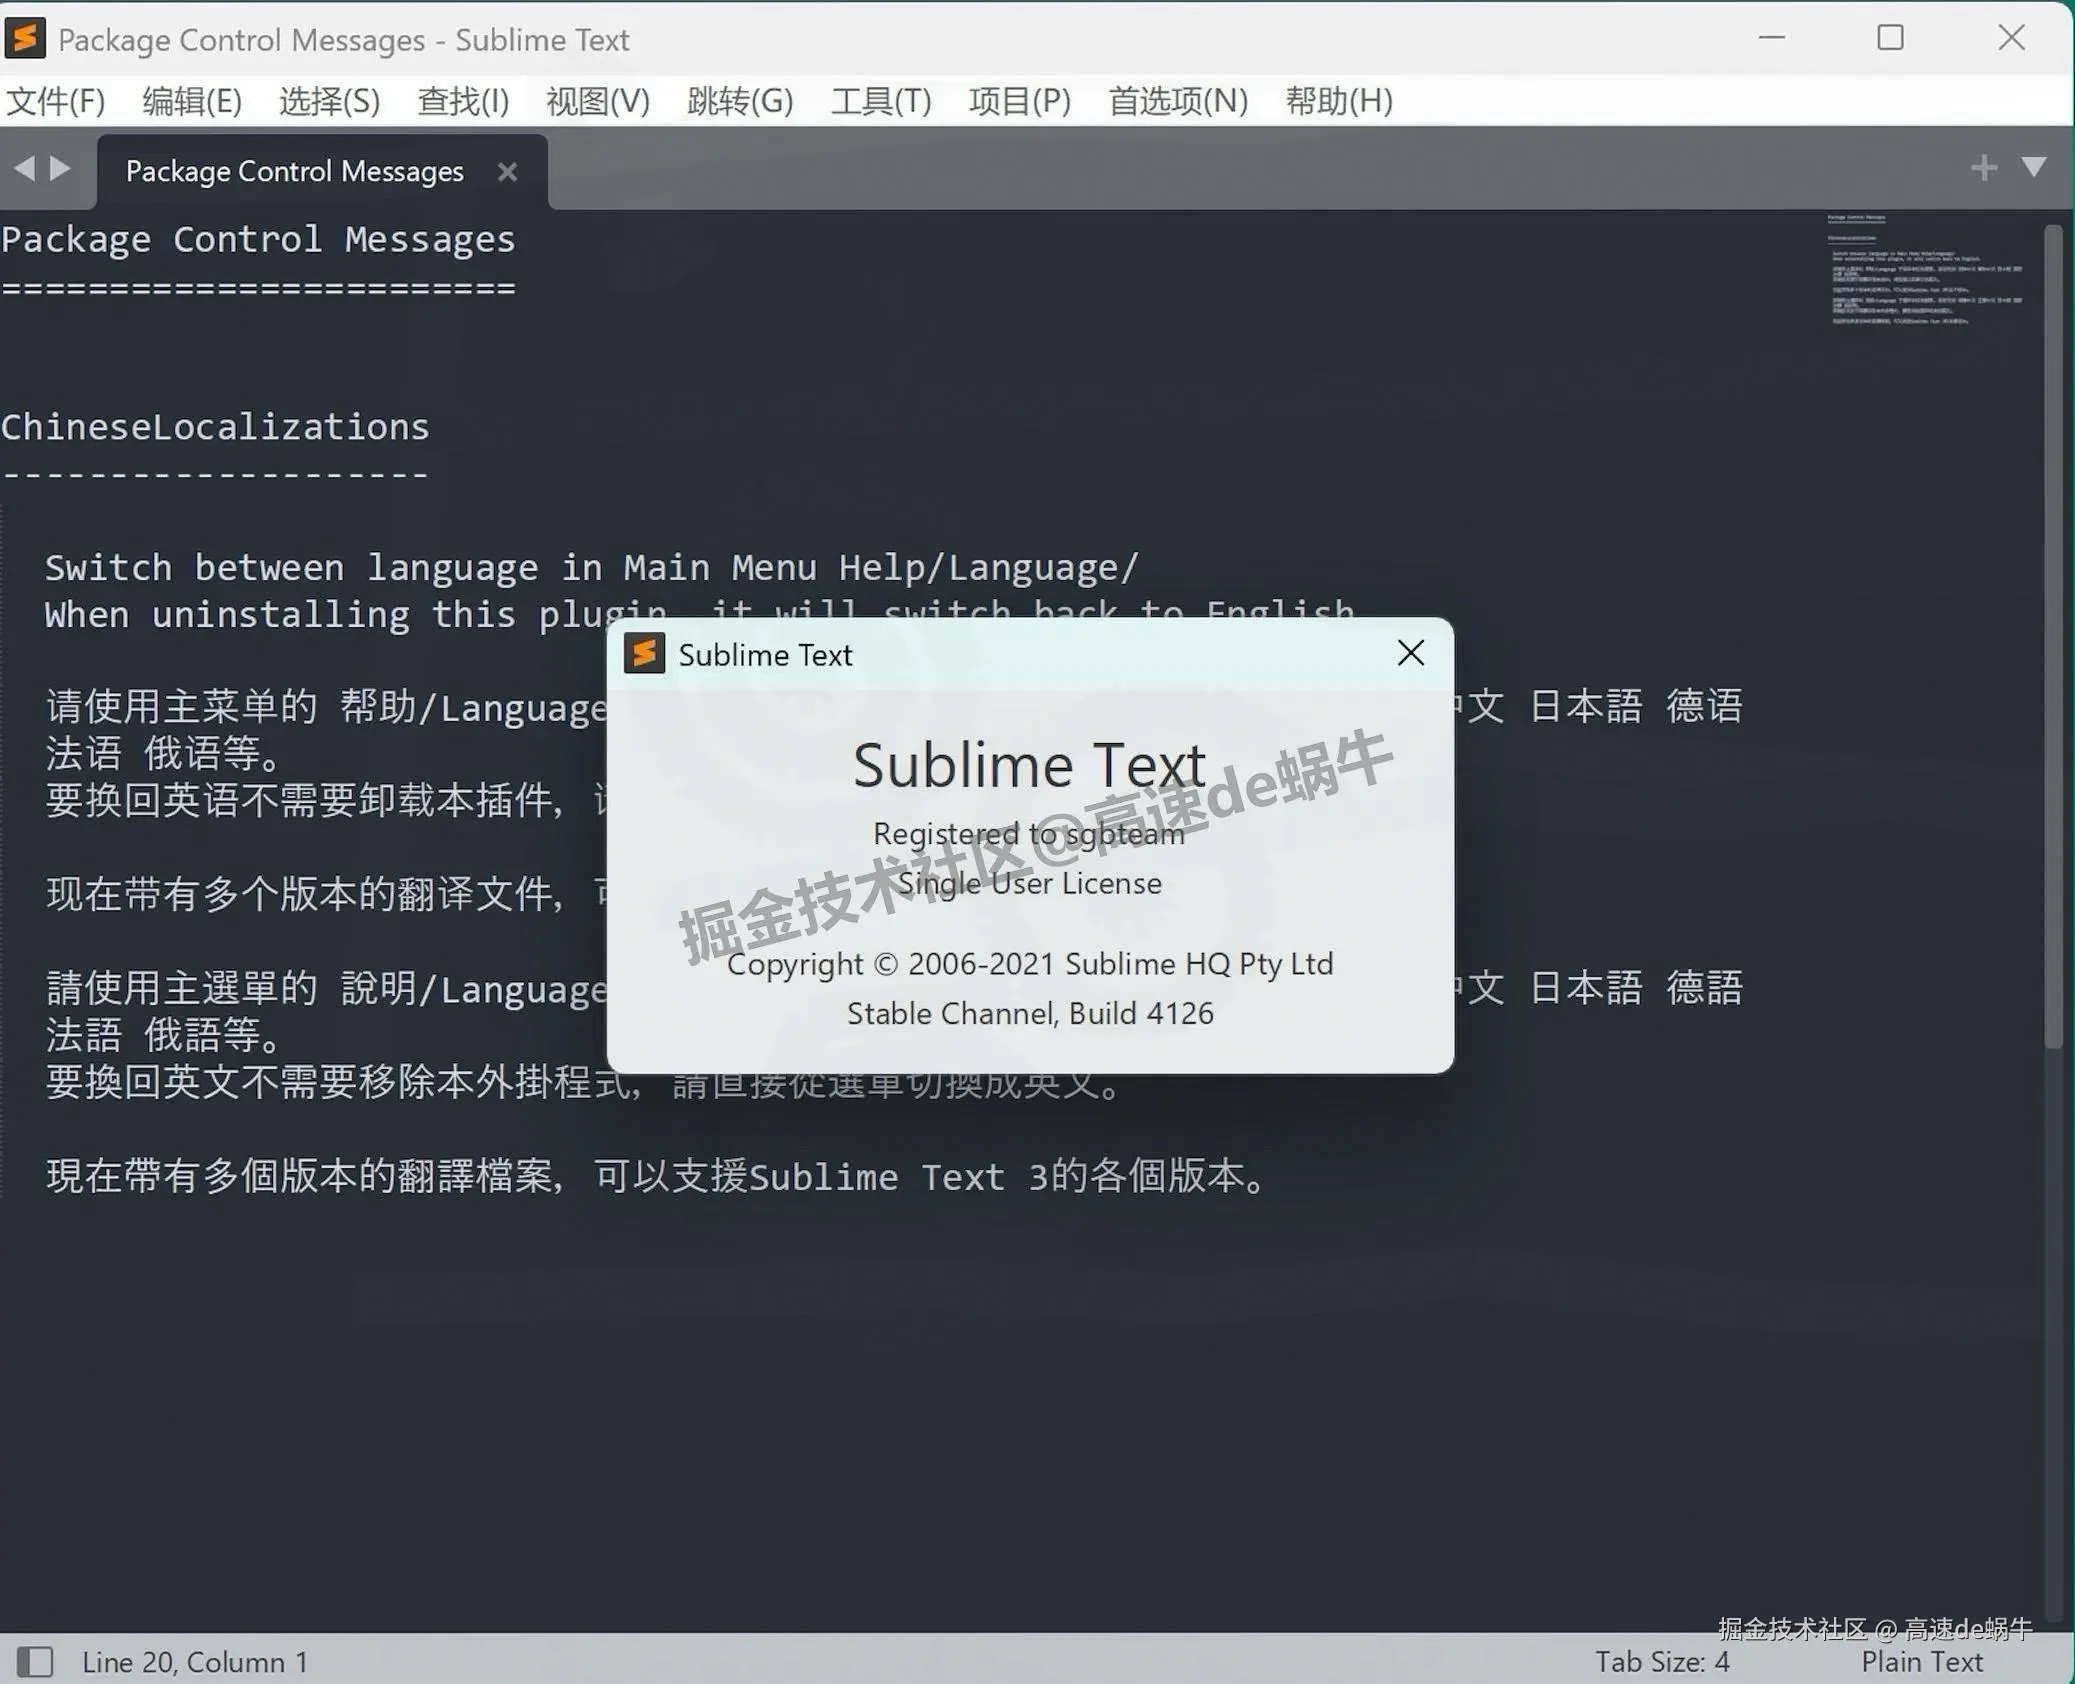This screenshot has width=2075, height=1684.
Task: Open the 视图(V) menu
Action: 596,101
